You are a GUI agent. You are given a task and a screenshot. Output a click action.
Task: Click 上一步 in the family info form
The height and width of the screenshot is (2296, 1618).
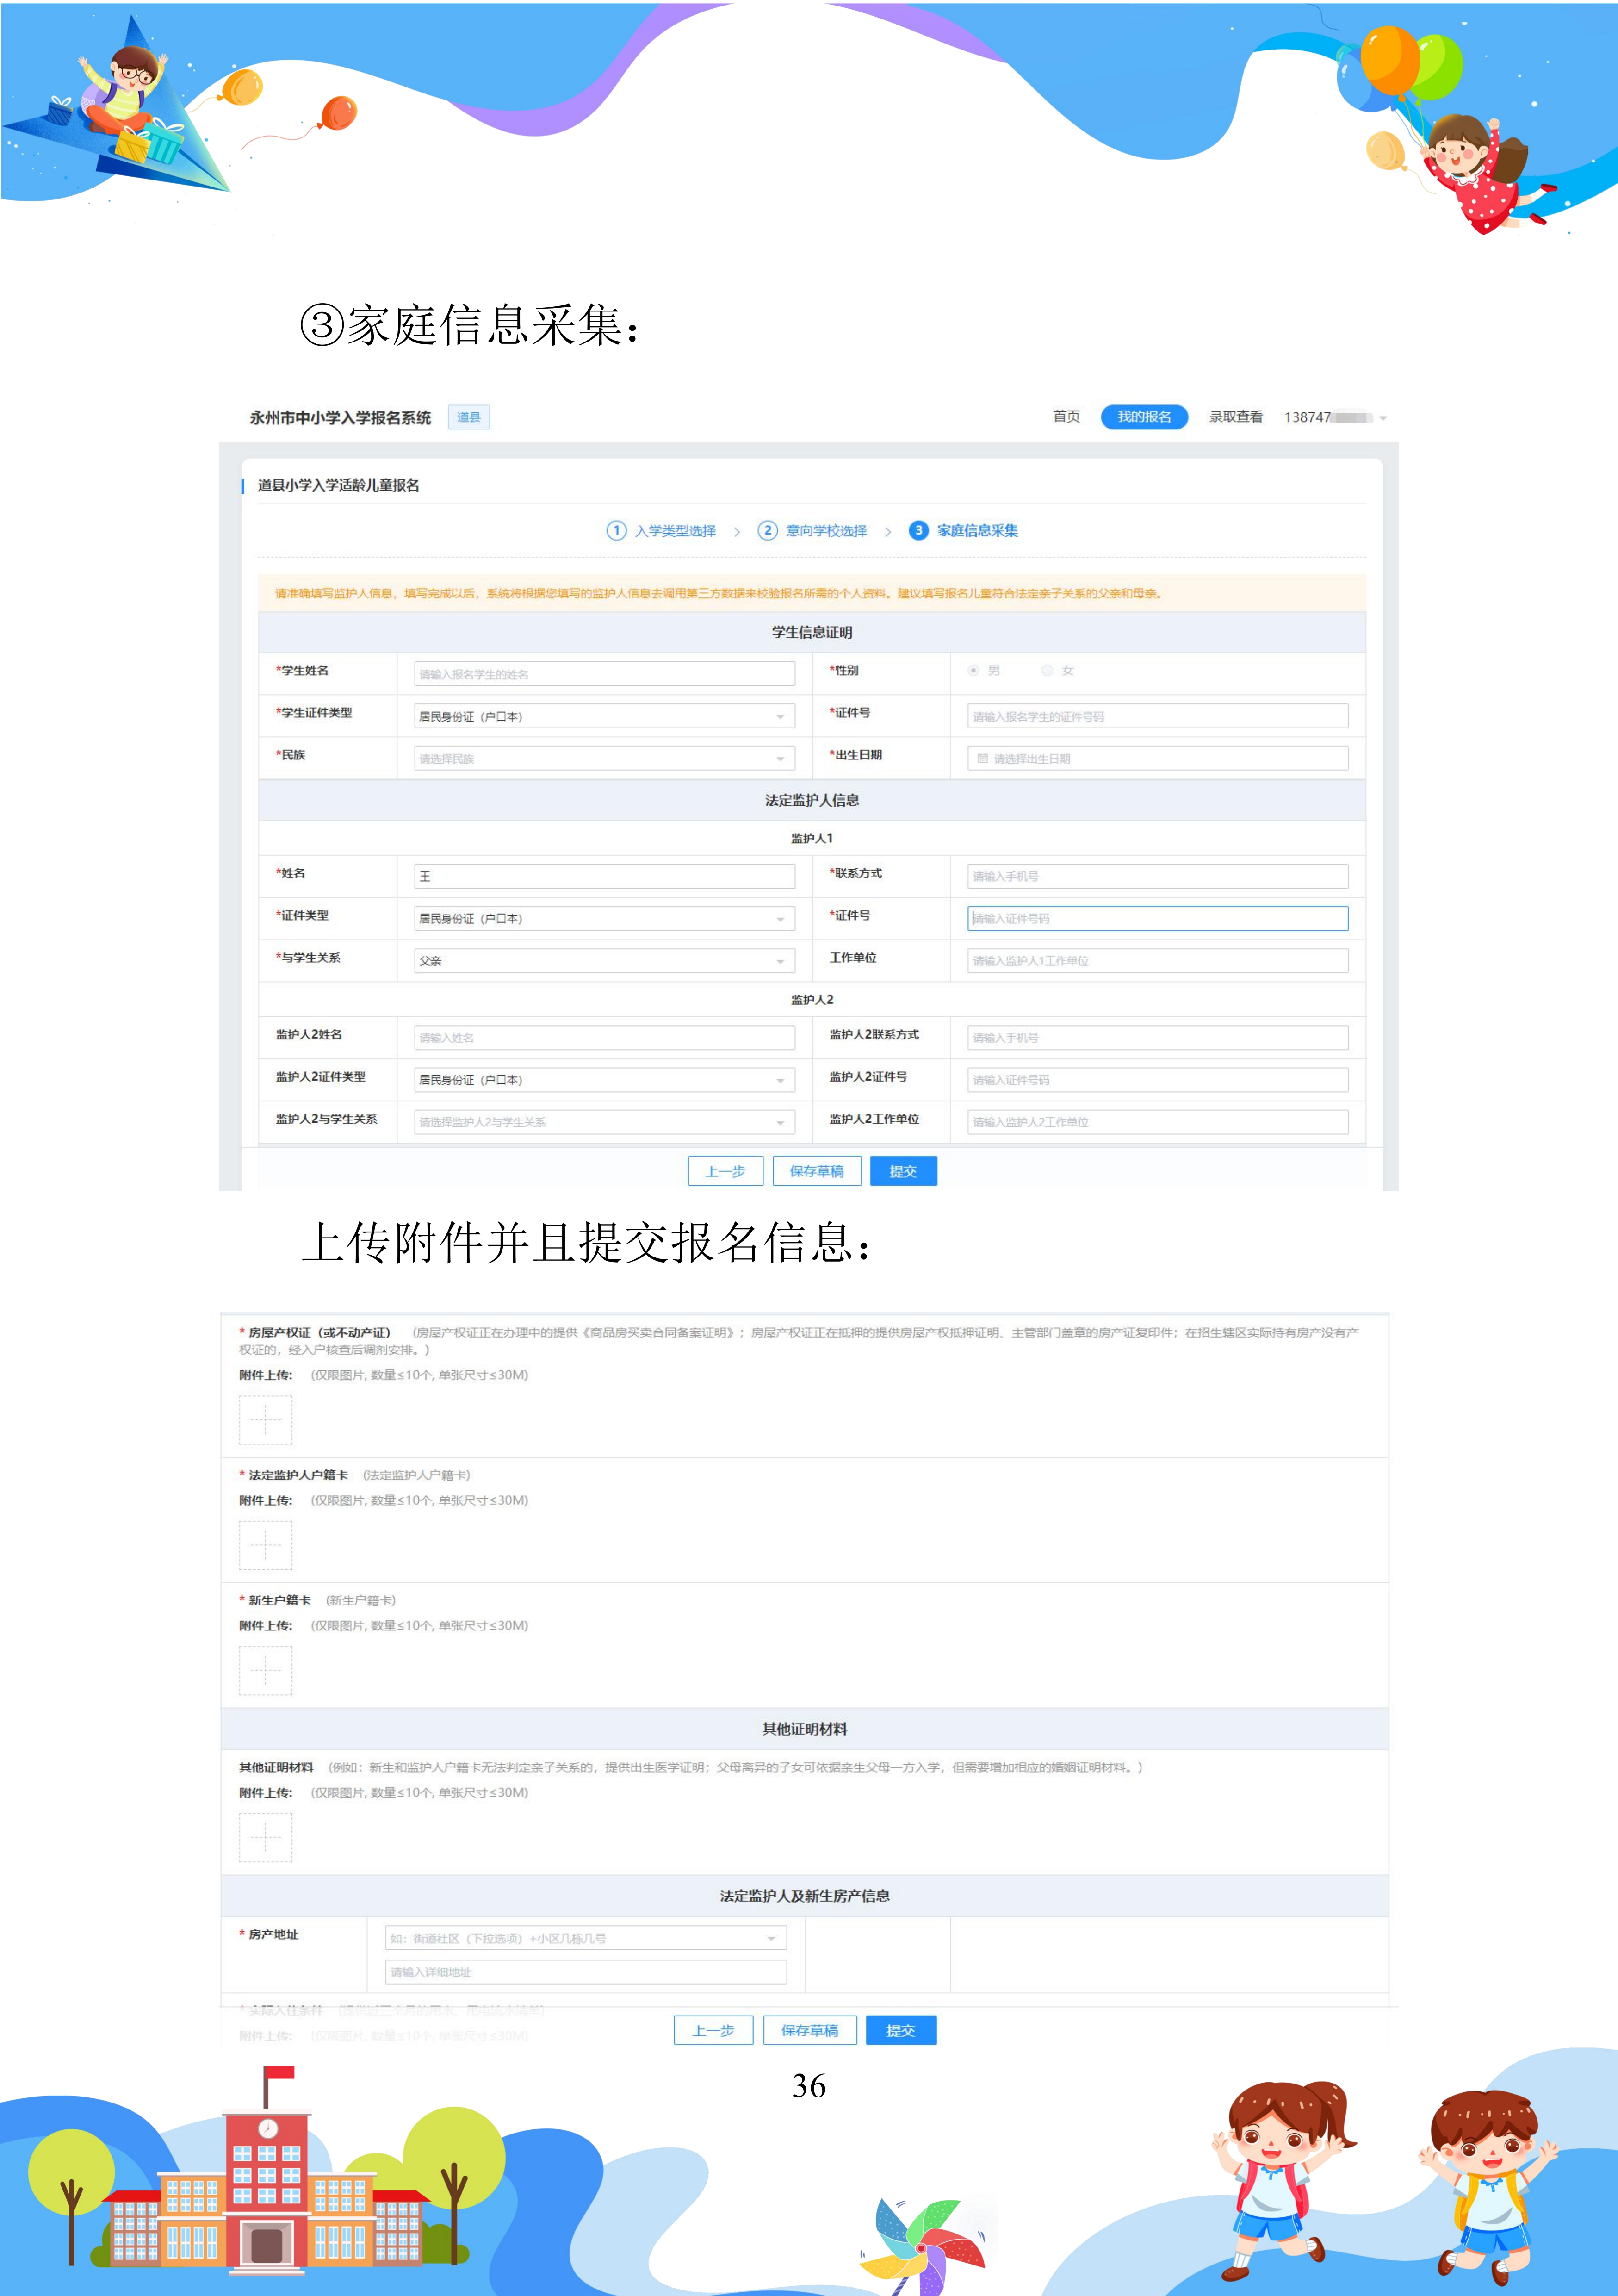tap(725, 1171)
